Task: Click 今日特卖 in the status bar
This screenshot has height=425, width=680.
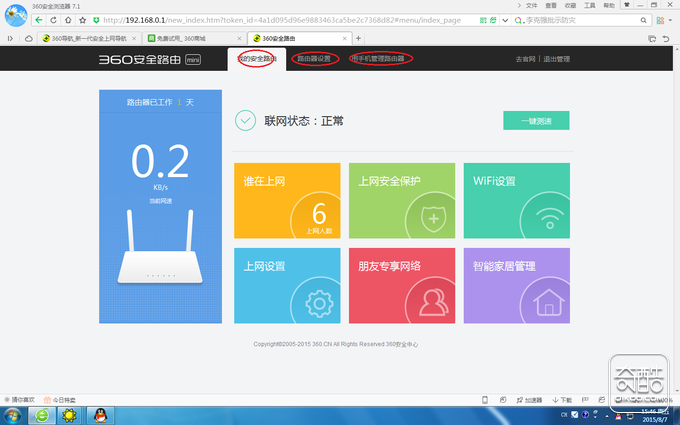Action: pos(60,400)
